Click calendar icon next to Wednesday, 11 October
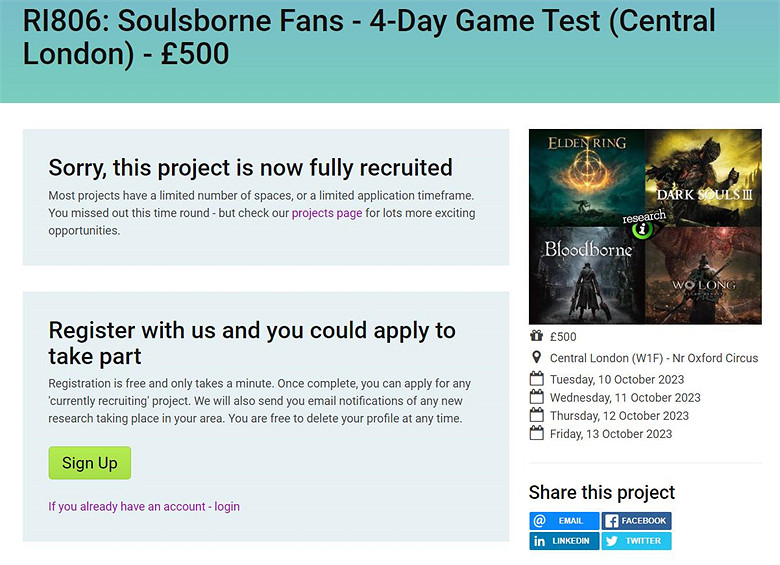The image size is (780, 565). (536, 397)
